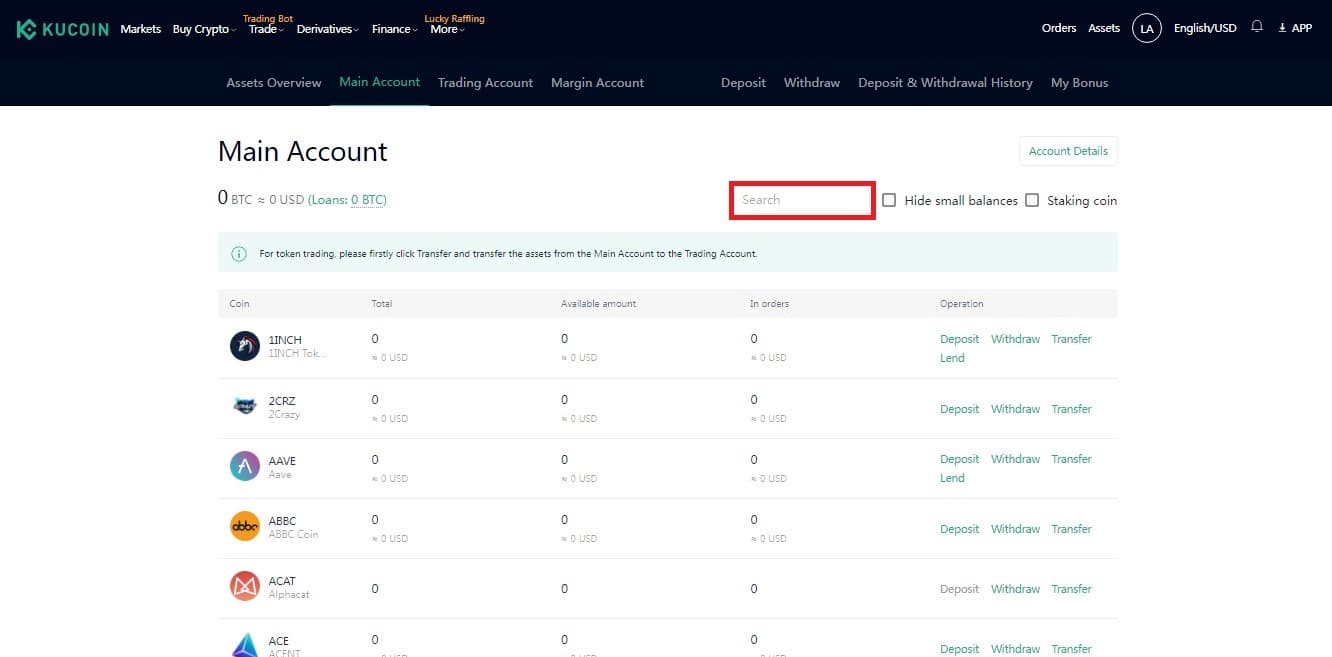Open the English/USD language selector
1332x657 pixels.
click(1205, 28)
